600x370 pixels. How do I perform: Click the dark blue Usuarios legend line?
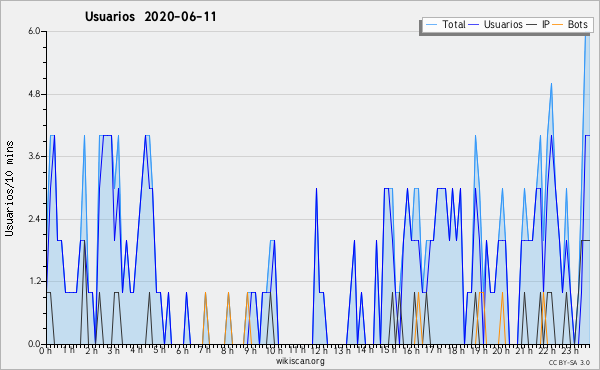[x=474, y=25]
